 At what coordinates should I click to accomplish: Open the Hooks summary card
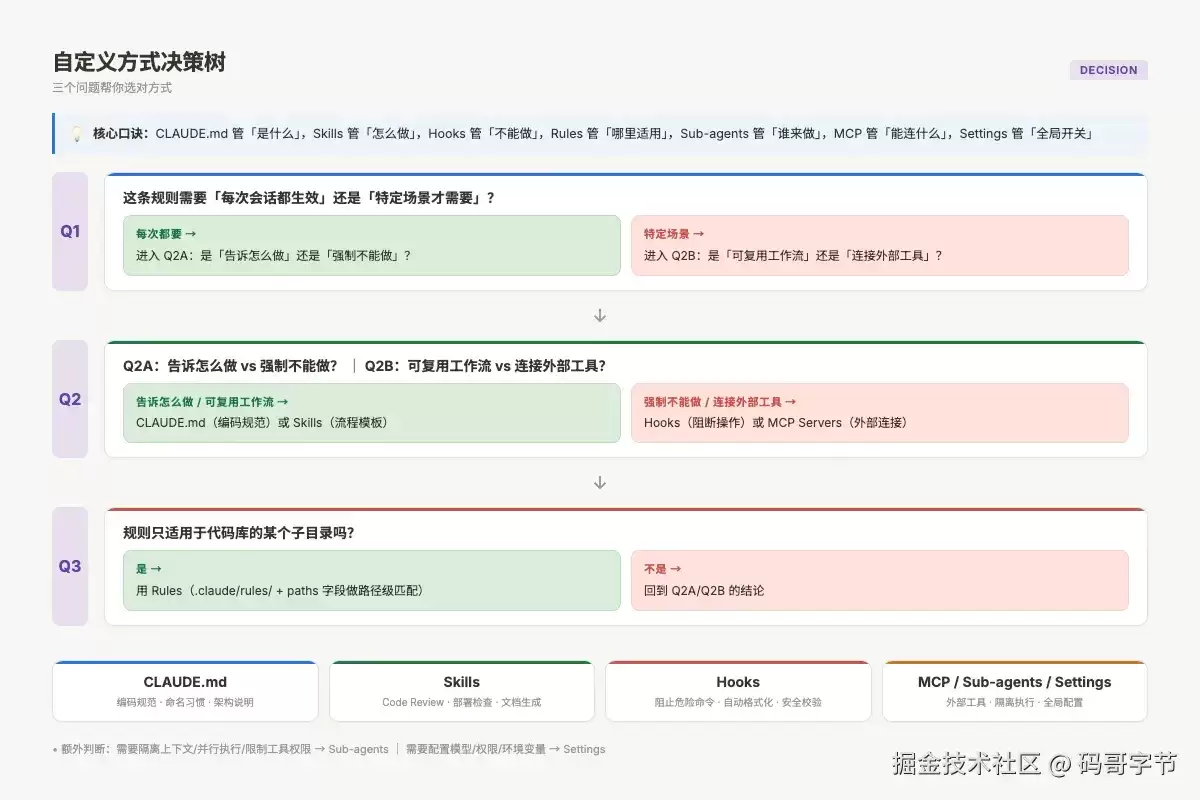[x=738, y=691]
